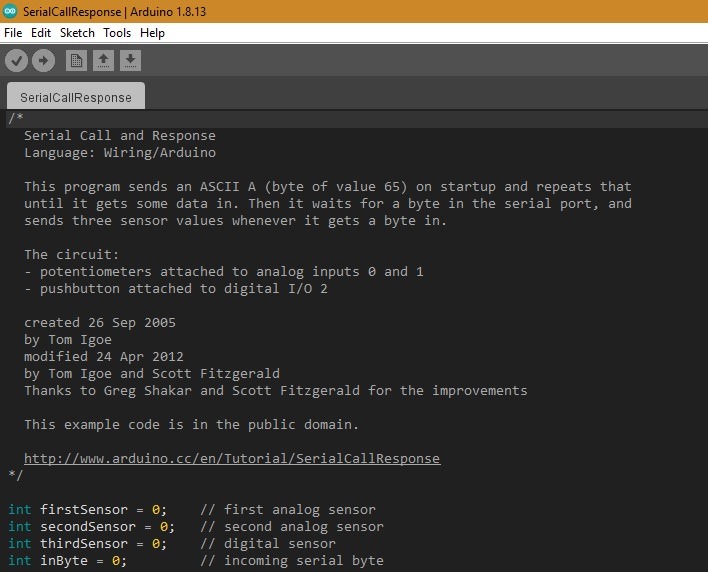
Task: Click the 'Thanks to Greg Shakar' line
Action: (x=275, y=391)
